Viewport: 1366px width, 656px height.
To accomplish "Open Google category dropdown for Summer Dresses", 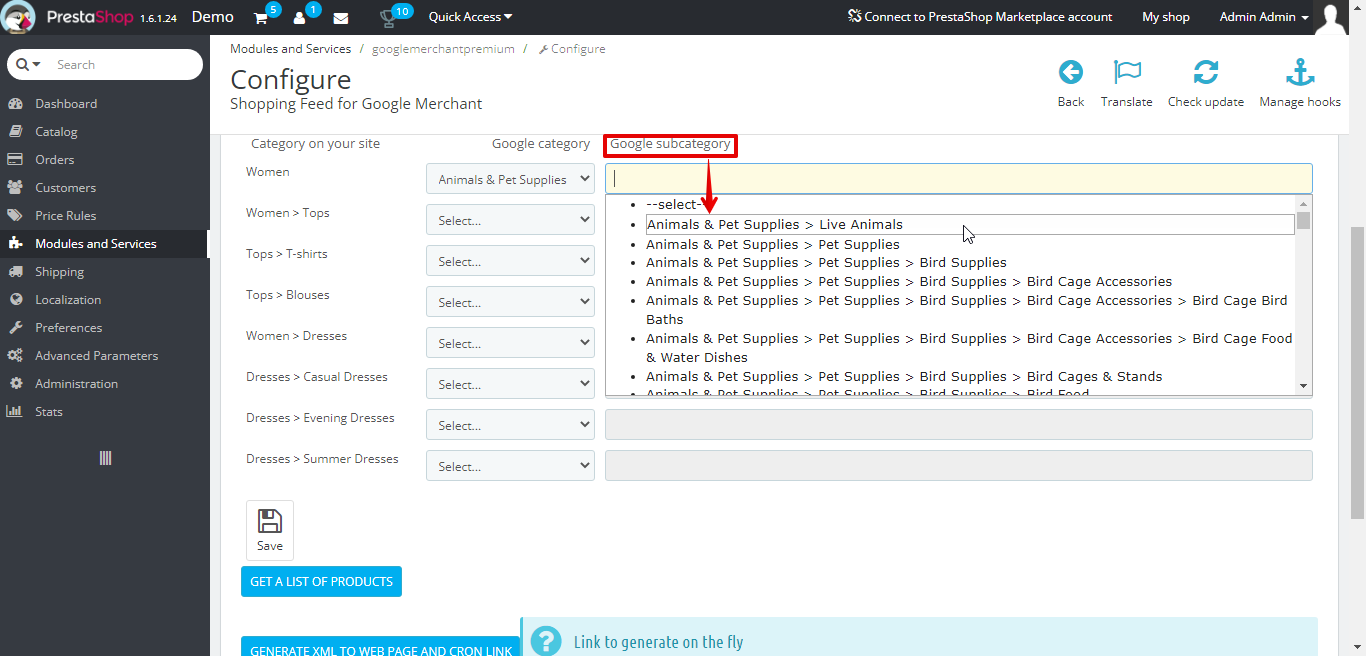I will click(x=511, y=466).
